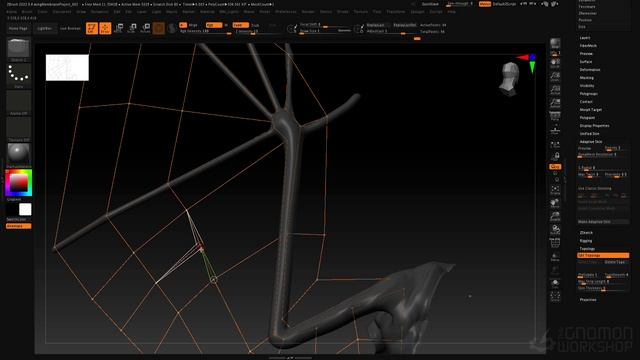Viewport: 640px width, 360px height.
Task: Click the PolyF draw polyframe icon
Action: point(555,243)
